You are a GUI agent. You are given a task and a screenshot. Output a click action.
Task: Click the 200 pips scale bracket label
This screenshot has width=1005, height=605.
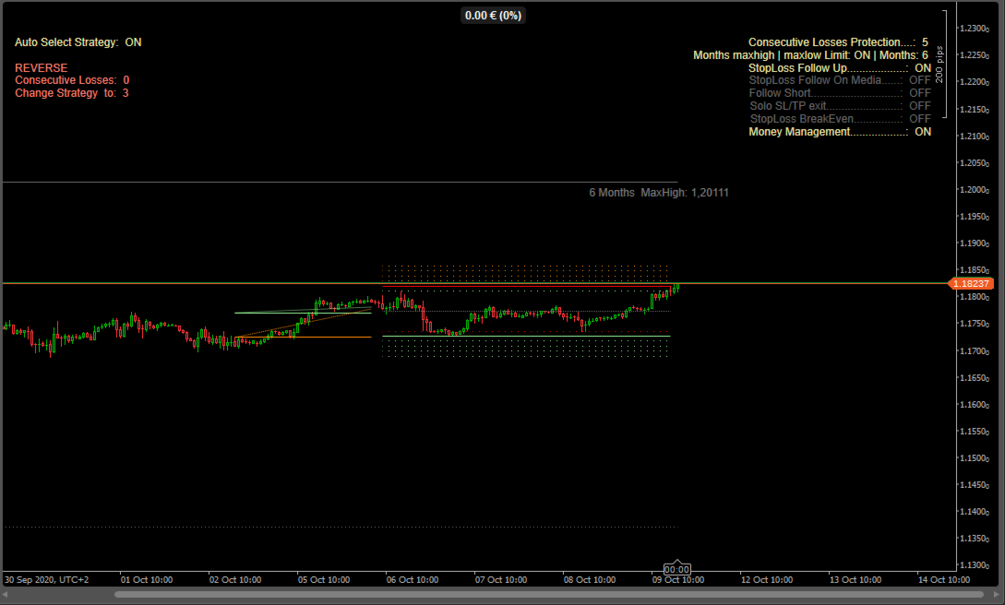(939, 64)
